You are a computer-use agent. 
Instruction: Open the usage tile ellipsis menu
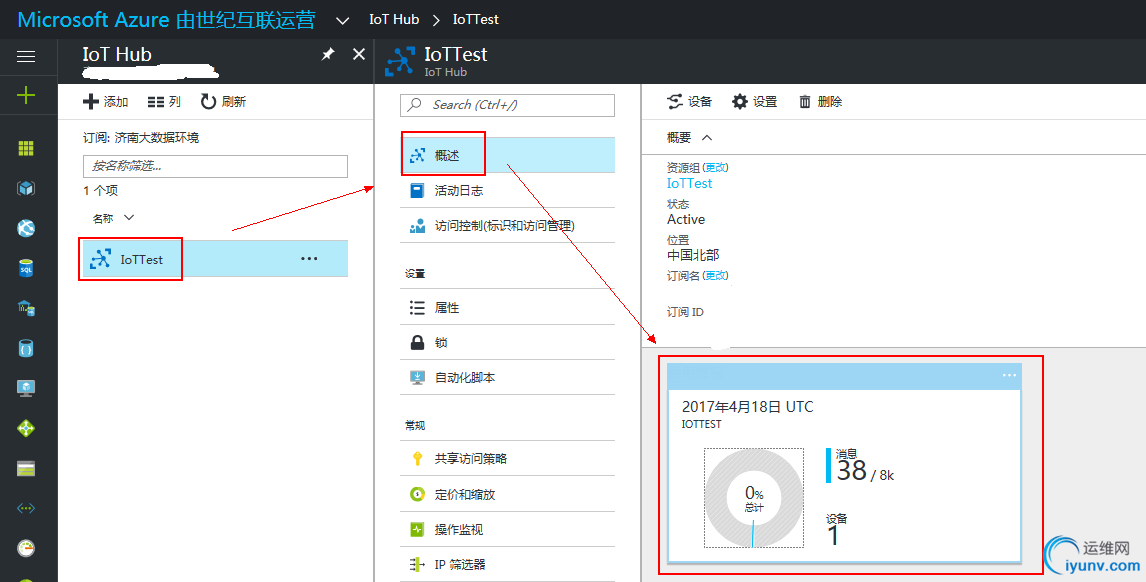pos(1009,375)
